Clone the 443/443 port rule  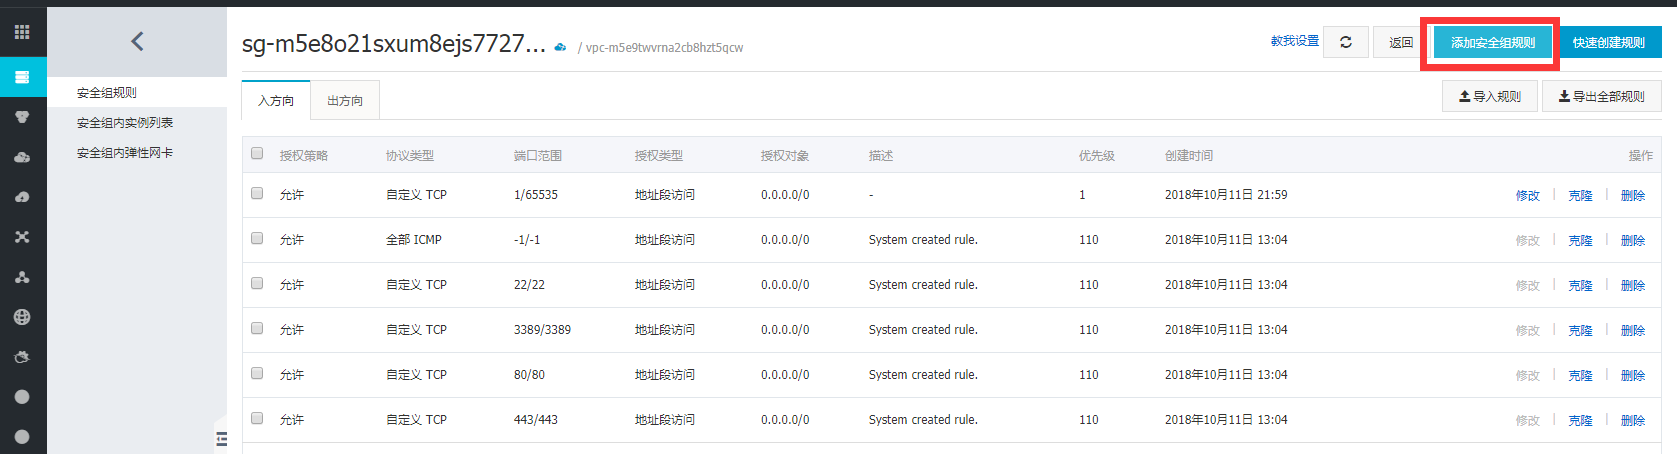[1580, 420]
